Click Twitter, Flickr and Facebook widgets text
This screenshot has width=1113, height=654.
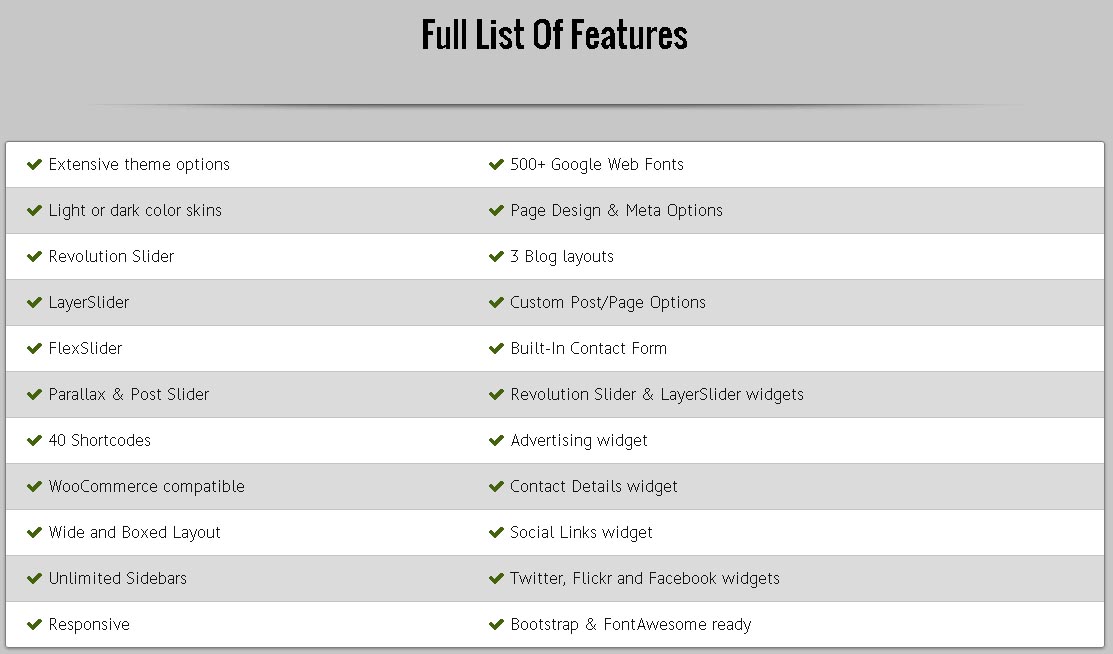tap(645, 578)
